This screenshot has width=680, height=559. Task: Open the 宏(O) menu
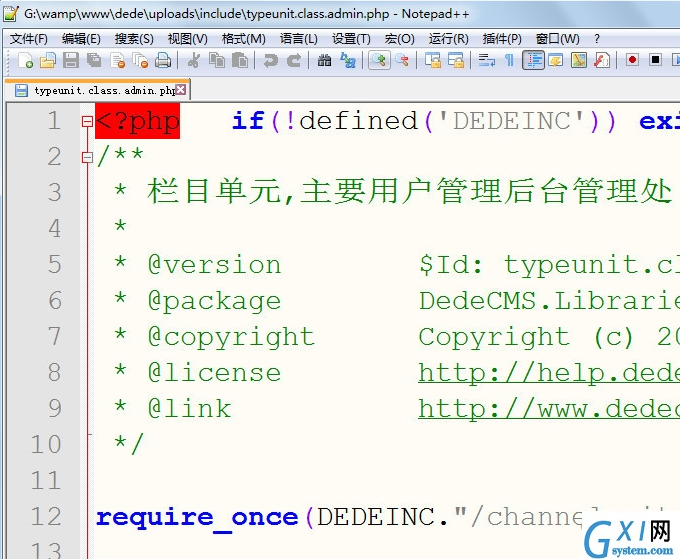click(399, 39)
